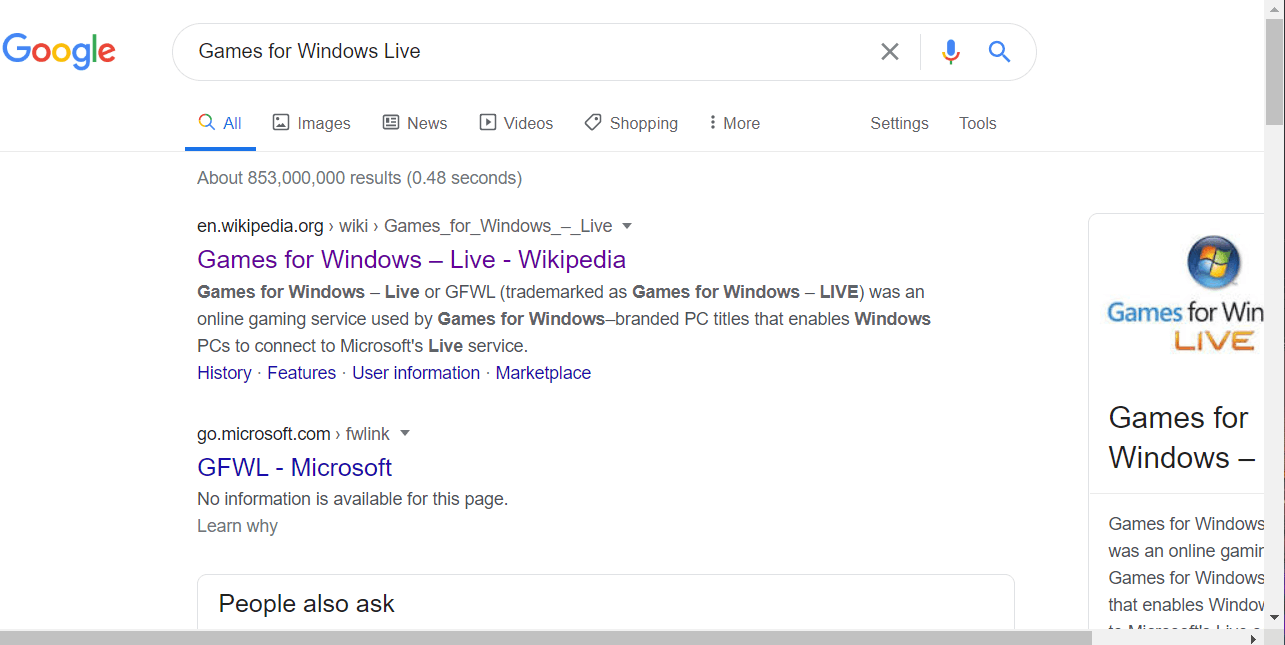
Task: Go to the Videos tab
Action: [x=516, y=123]
